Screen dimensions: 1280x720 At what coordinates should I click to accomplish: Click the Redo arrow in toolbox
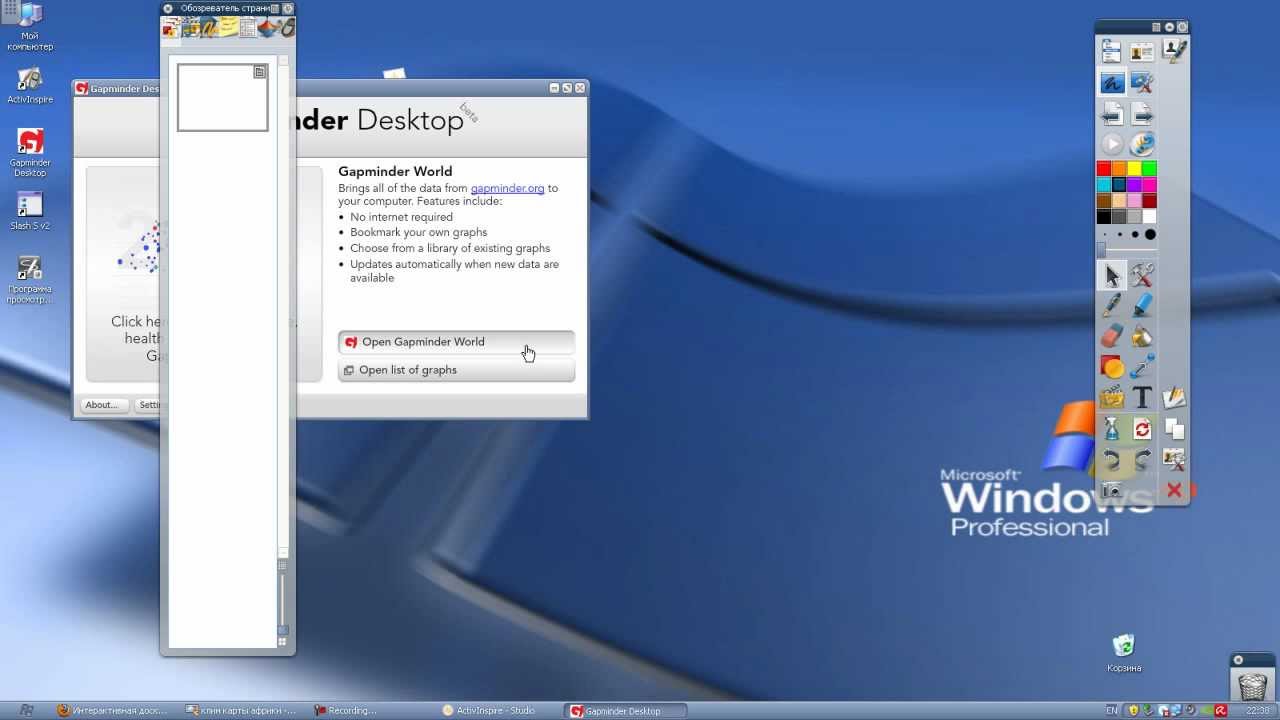(1142, 460)
